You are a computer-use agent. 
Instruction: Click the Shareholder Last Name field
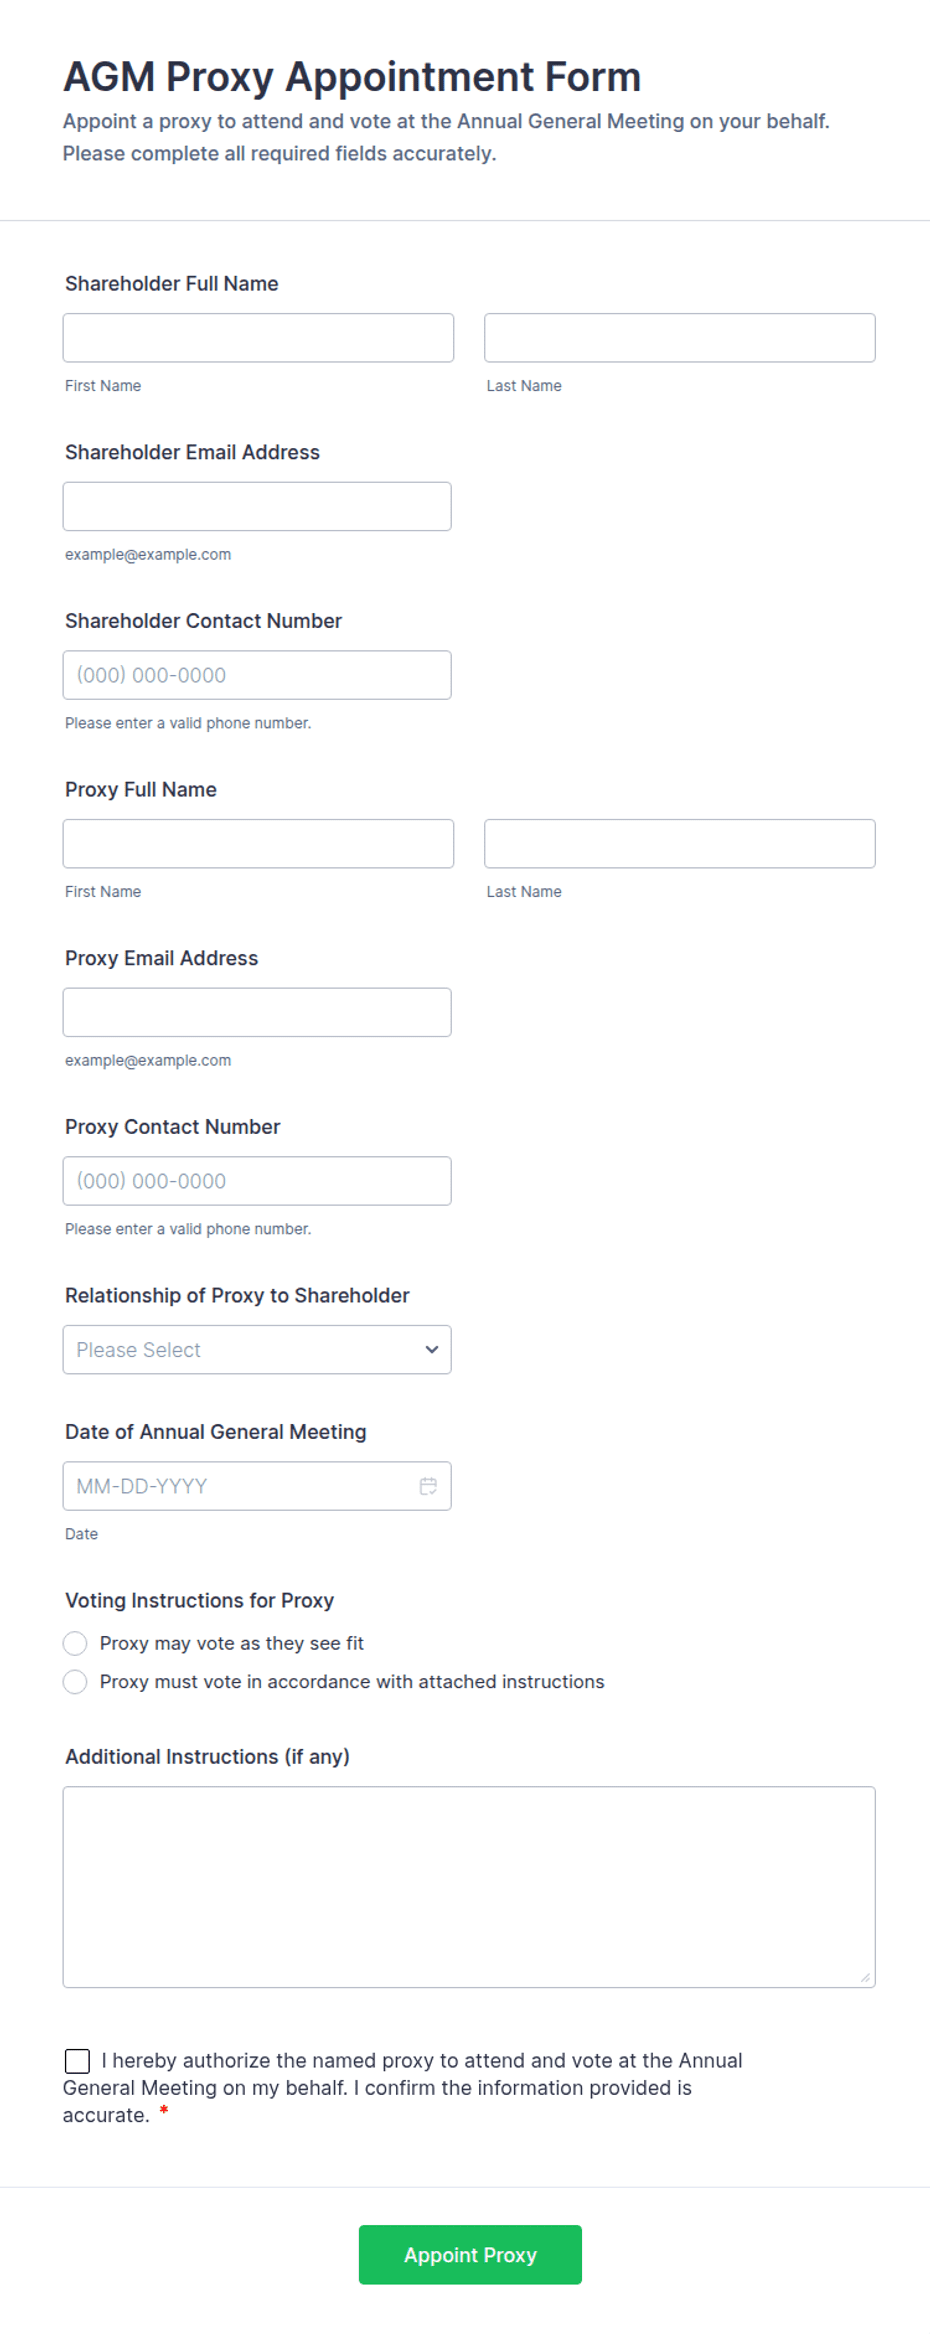(679, 337)
